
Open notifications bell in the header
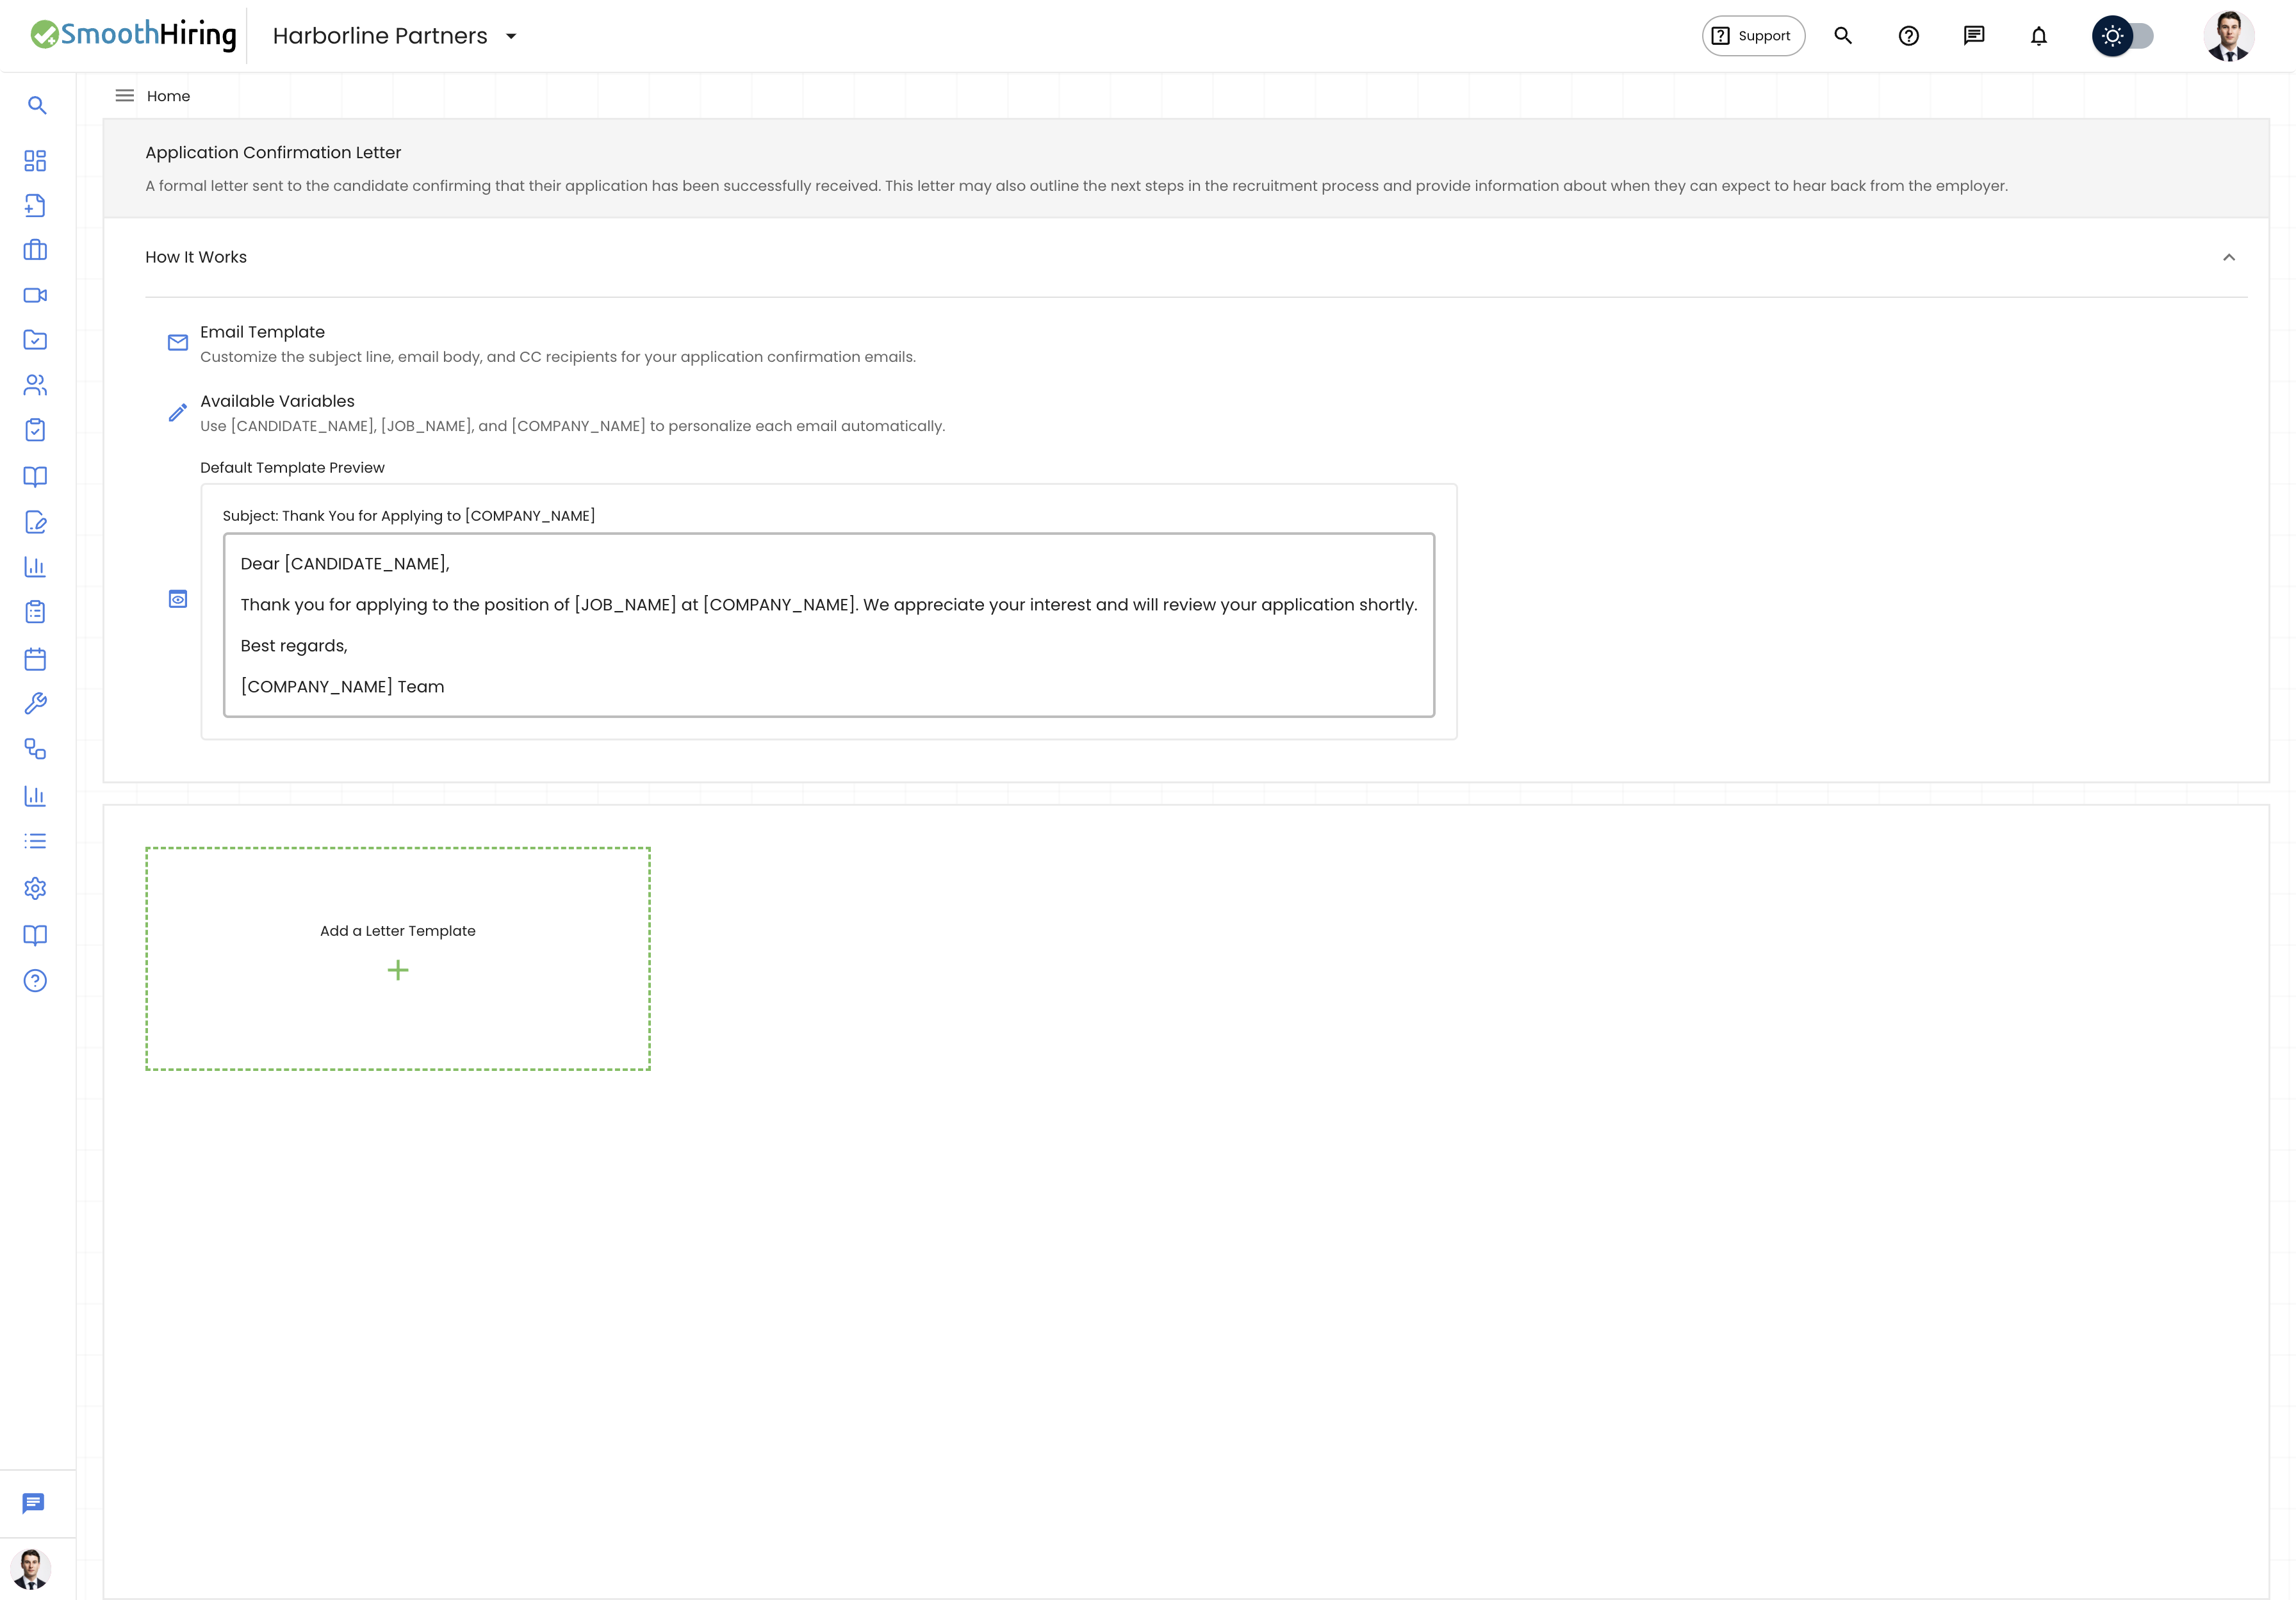pyautogui.click(x=2039, y=36)
